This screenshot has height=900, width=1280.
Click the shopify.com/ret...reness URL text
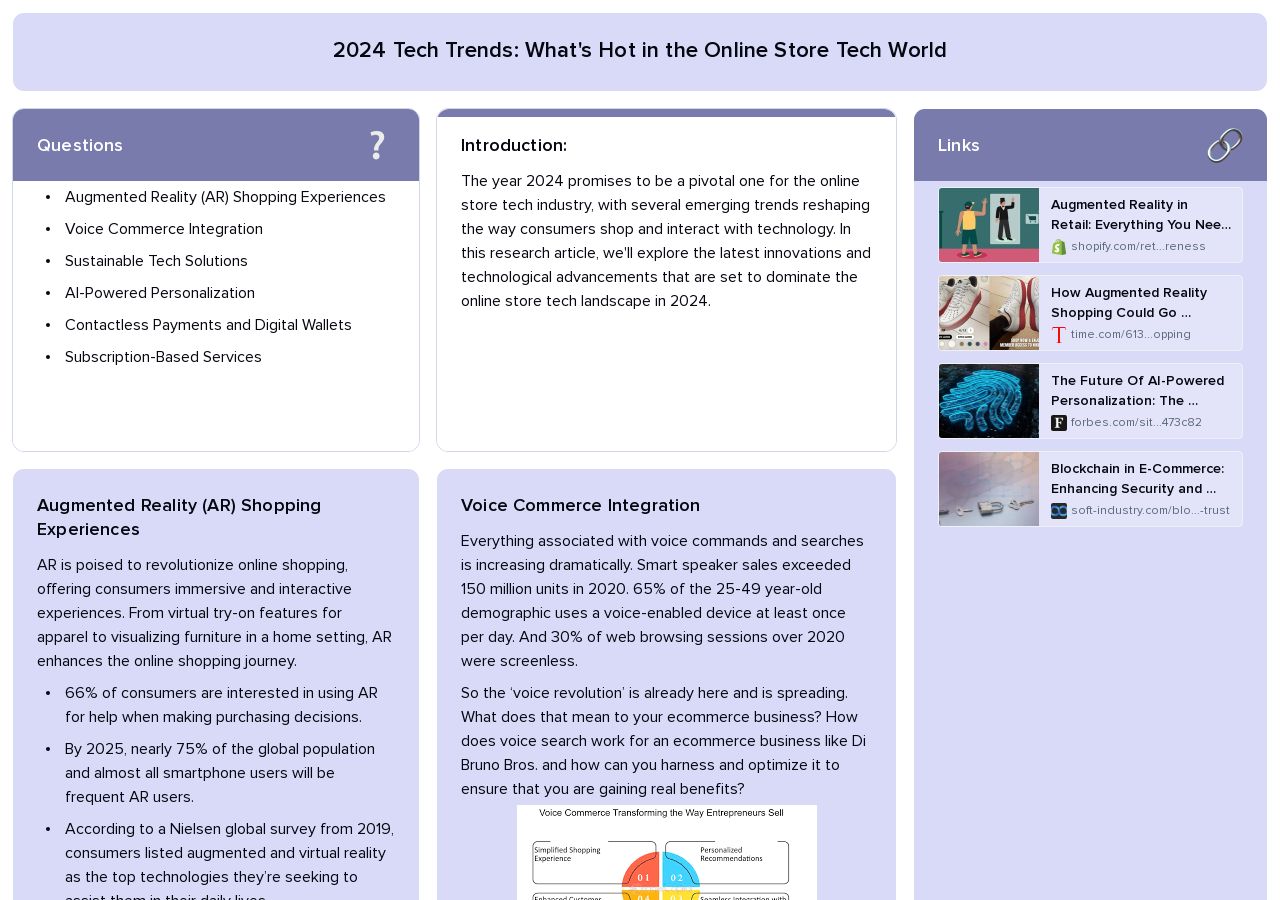point(1138,247)
